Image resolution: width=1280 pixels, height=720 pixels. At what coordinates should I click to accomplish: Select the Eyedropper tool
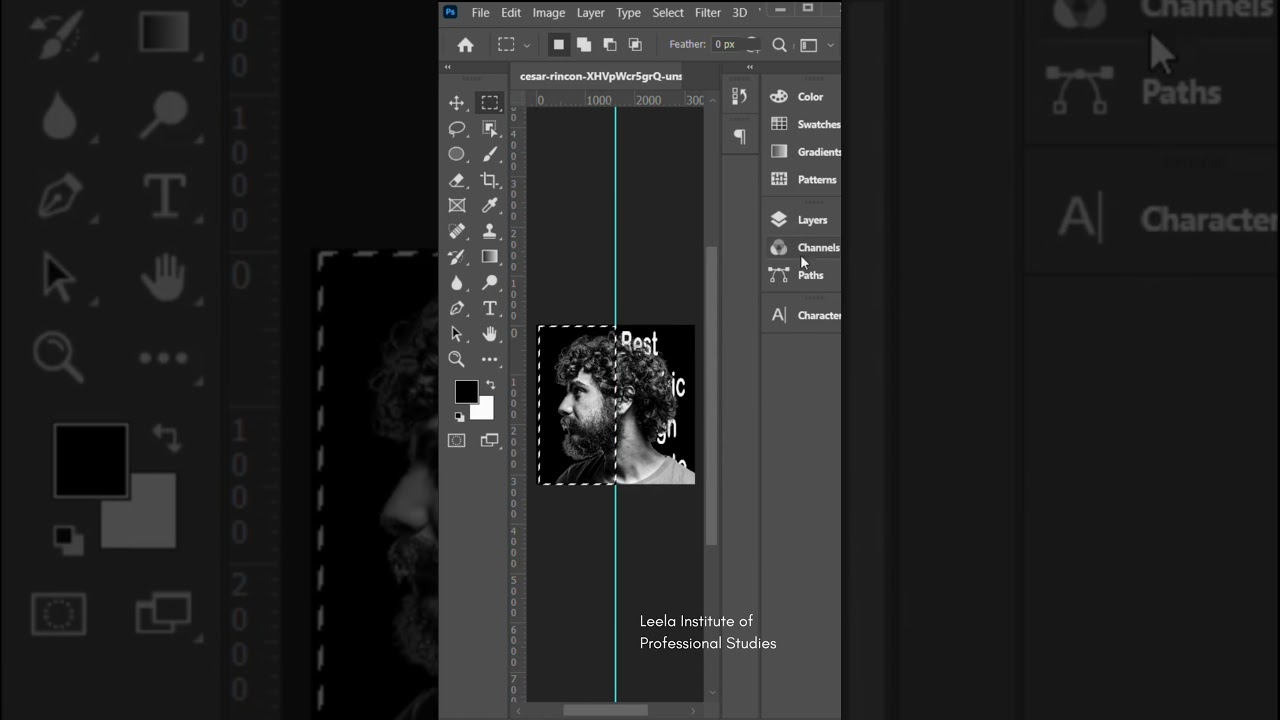(489, 205)
